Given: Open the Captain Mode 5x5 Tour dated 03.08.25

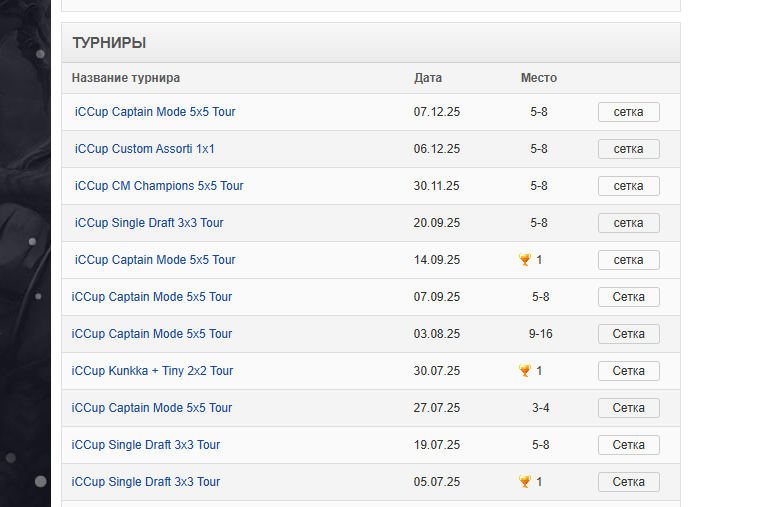Looking at the screenshot, I should pos(152,334).
